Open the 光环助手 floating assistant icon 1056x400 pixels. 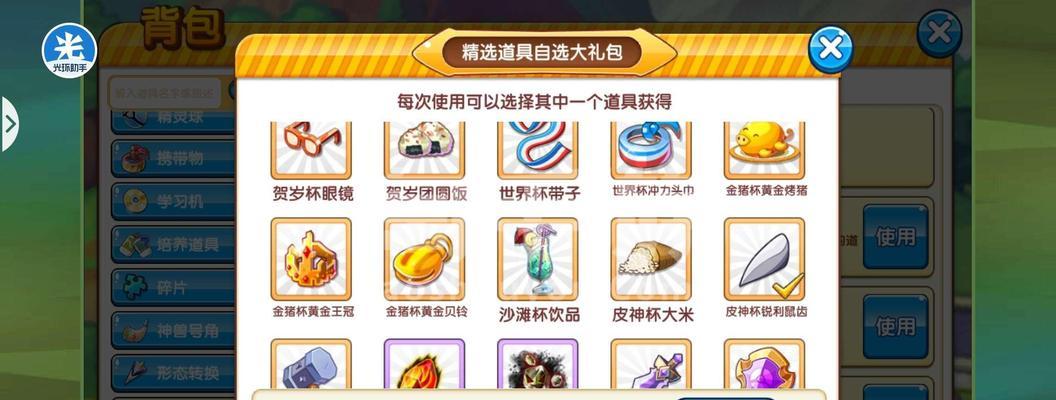point(69,51)
